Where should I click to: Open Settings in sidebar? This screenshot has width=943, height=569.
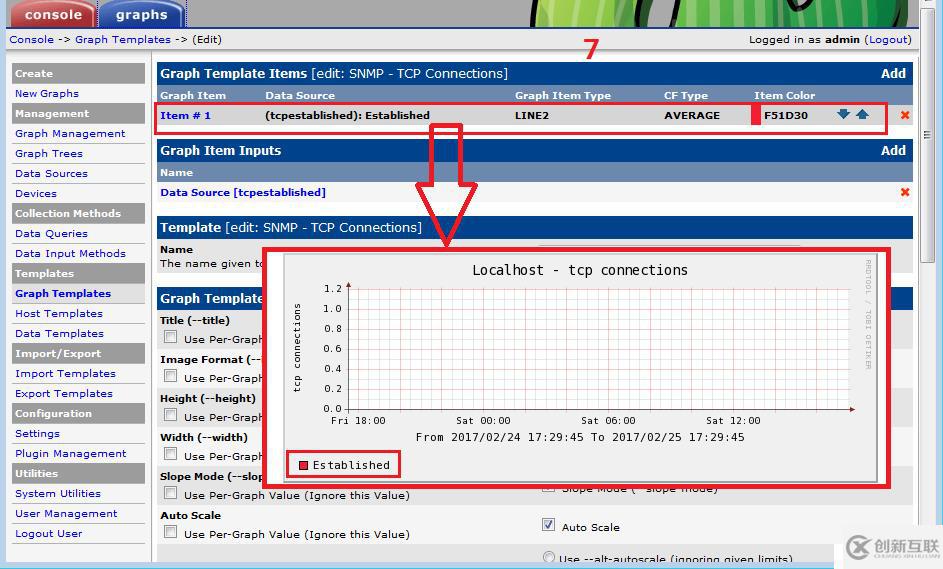click(x=37, y=433)
